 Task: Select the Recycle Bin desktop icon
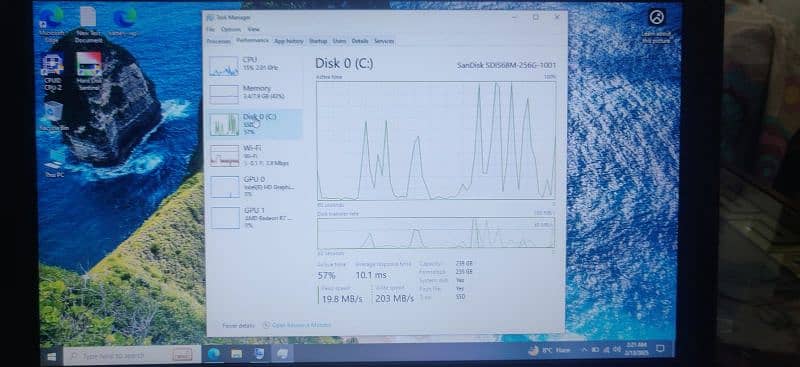coord(54,116)
